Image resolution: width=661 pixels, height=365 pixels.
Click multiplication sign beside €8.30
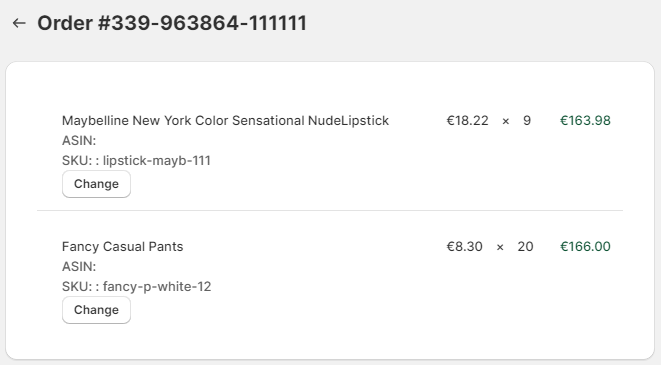click(x=500, y=247)
